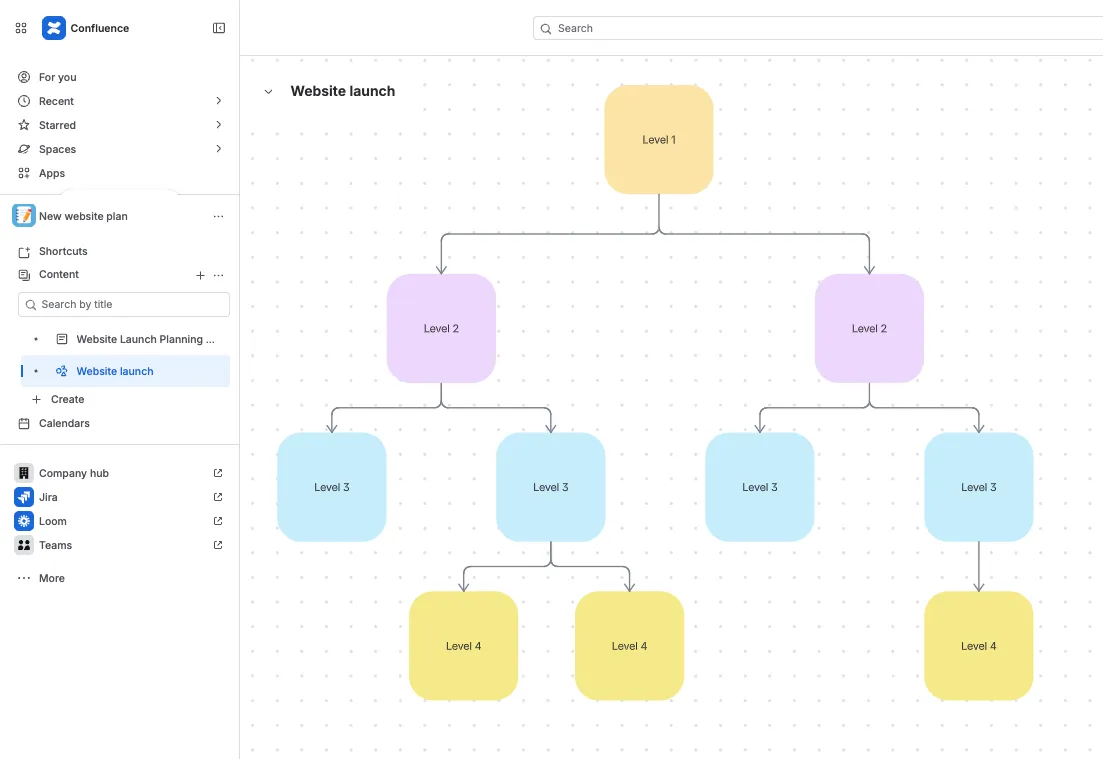Select the right purple Level 2 node

coord(869,329)
